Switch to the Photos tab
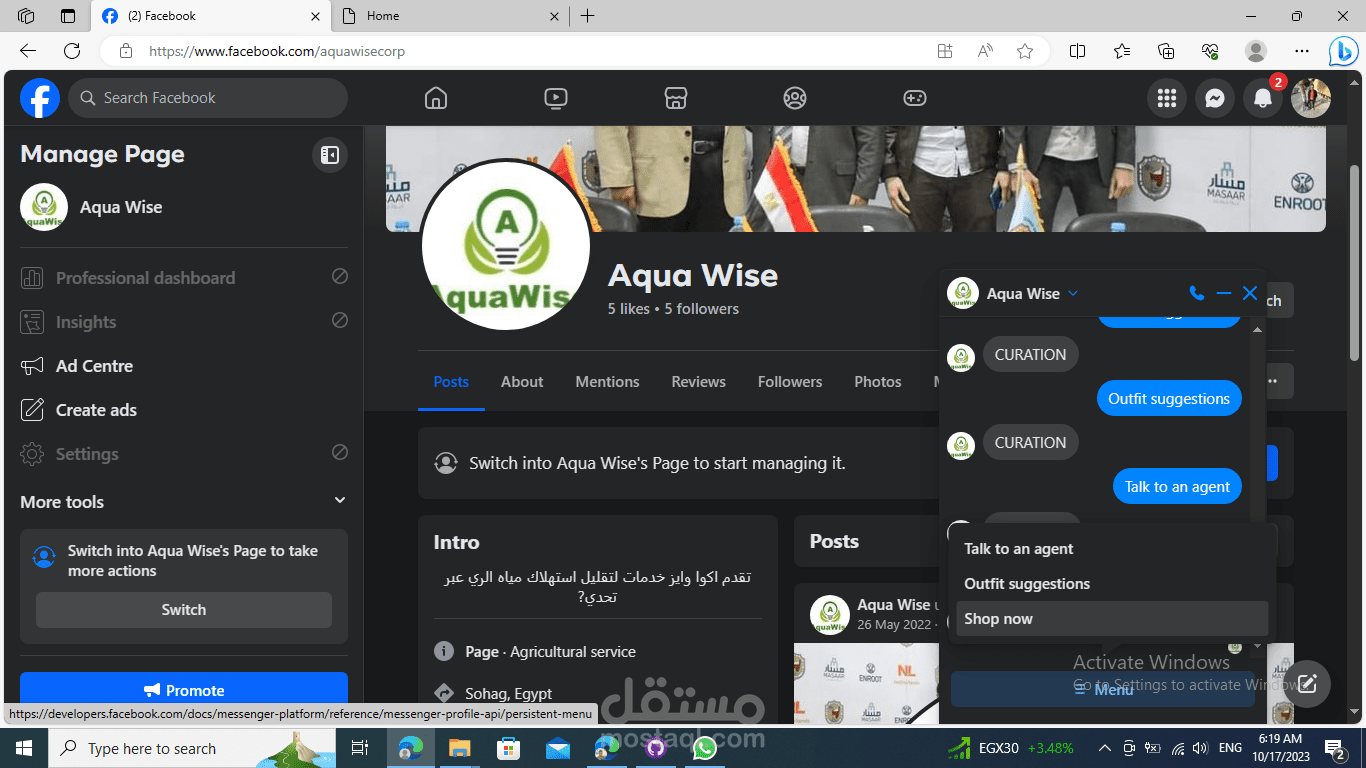Image resolution: width=1366 pixels, height=768 pixels. (878, 382)
